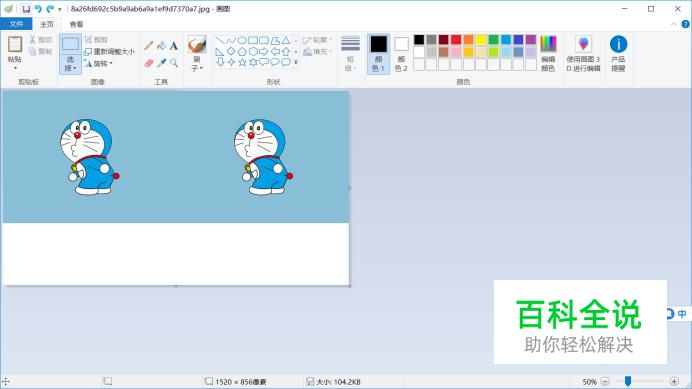The image size is (692, 389).
Task: Select the Text tool (A)
Action: (x=174, y=45)
